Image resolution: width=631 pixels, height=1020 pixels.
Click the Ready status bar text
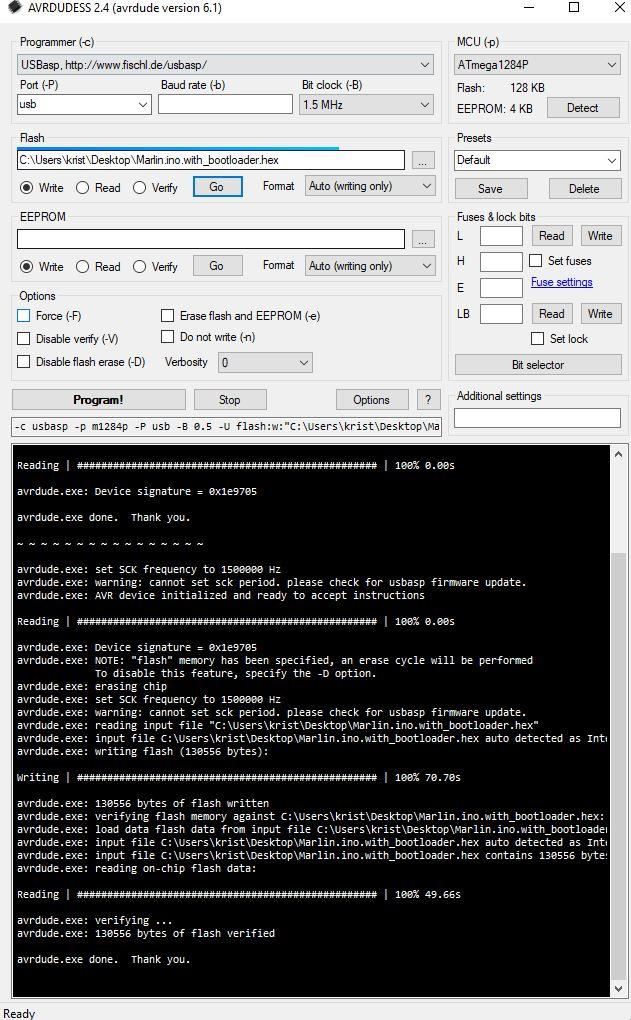[x=19, y=1013]
